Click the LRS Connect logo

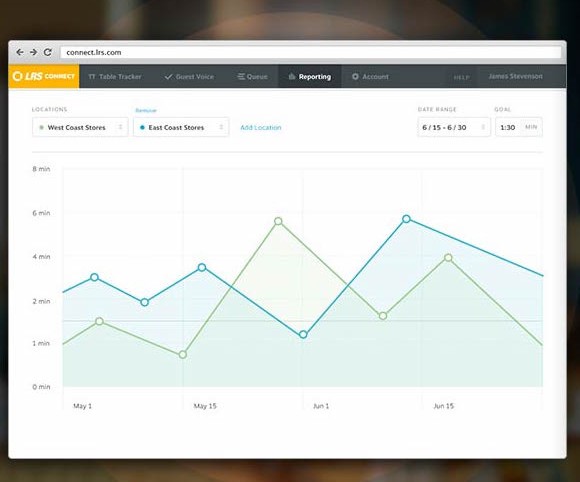[x=44, y=76]
